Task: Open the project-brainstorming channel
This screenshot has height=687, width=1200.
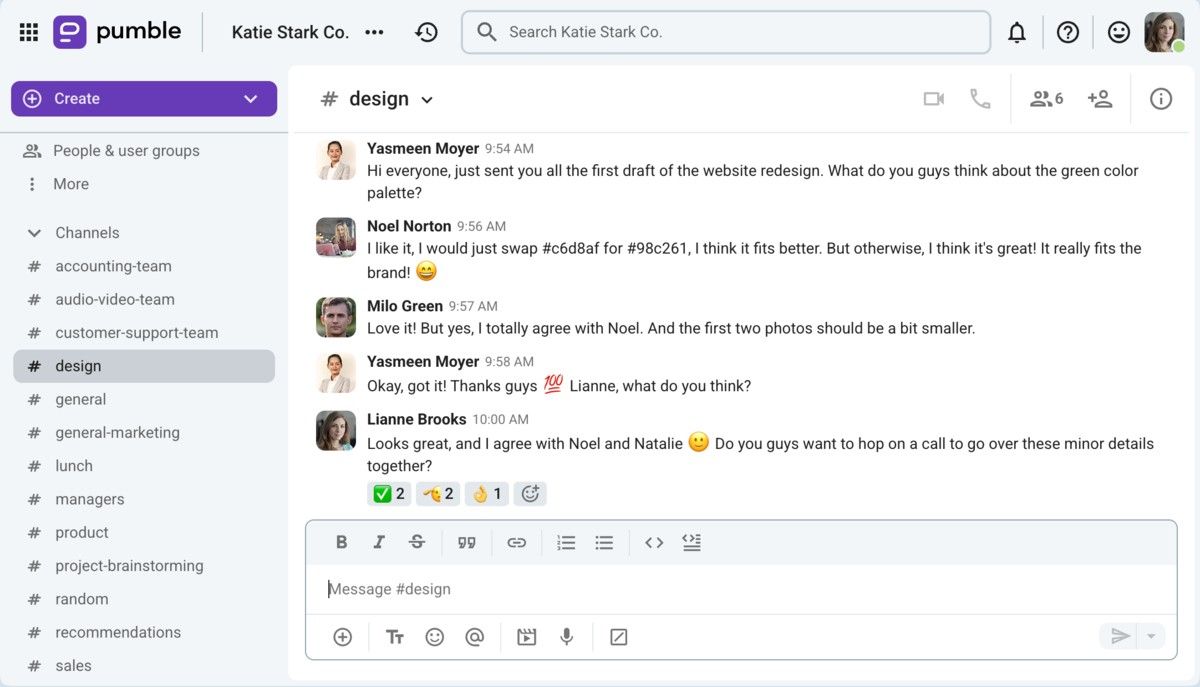Action: pyautogui.click(x=129, y=566)
